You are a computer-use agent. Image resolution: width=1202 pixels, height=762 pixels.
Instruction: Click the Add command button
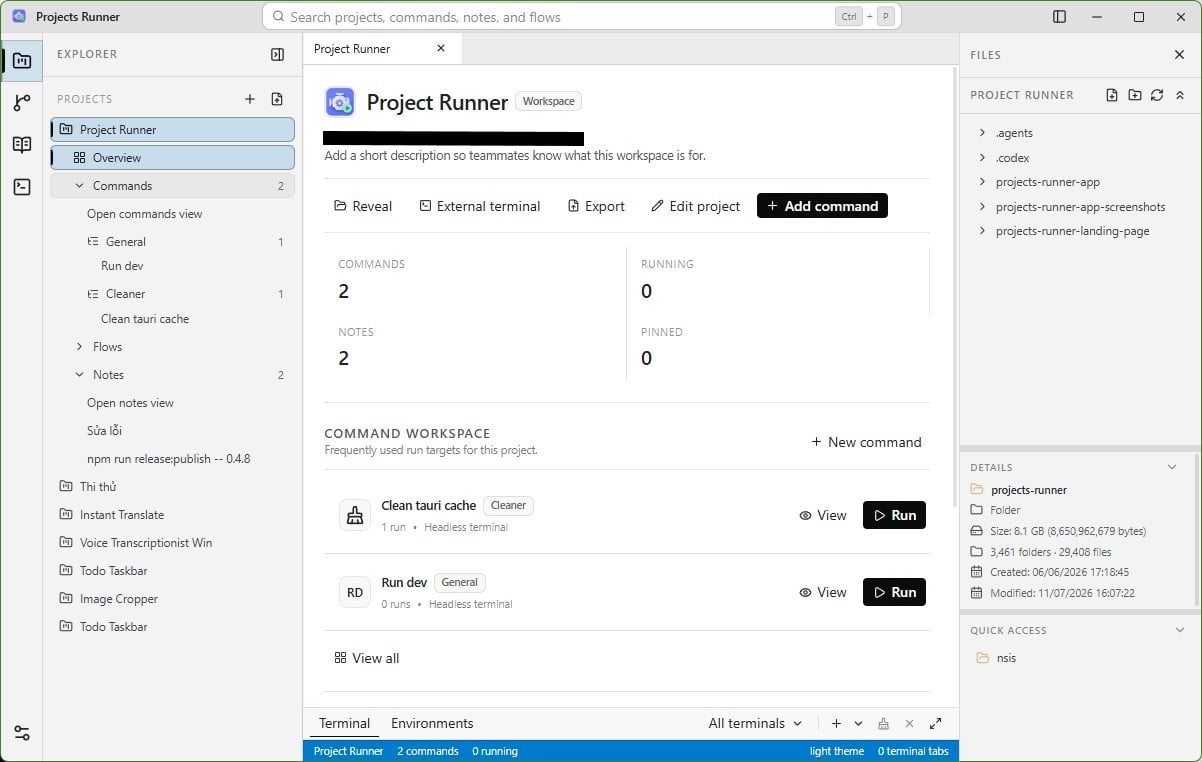(x=822, y=206)
